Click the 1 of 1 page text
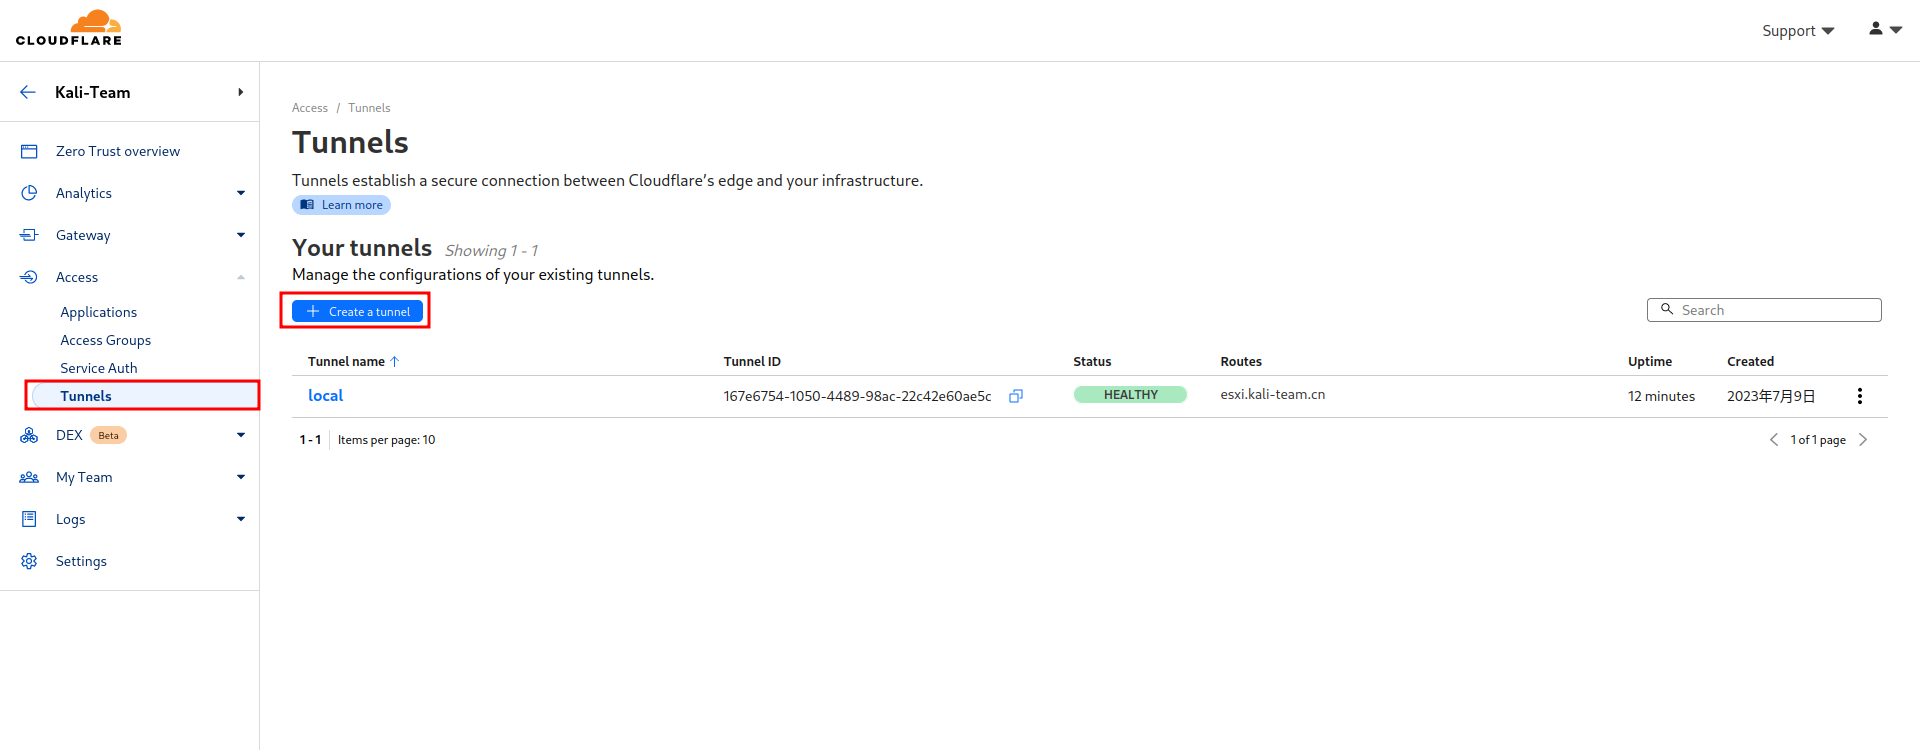The image size is (1920, 750). pyautogui.click(x=1818, y=440)
